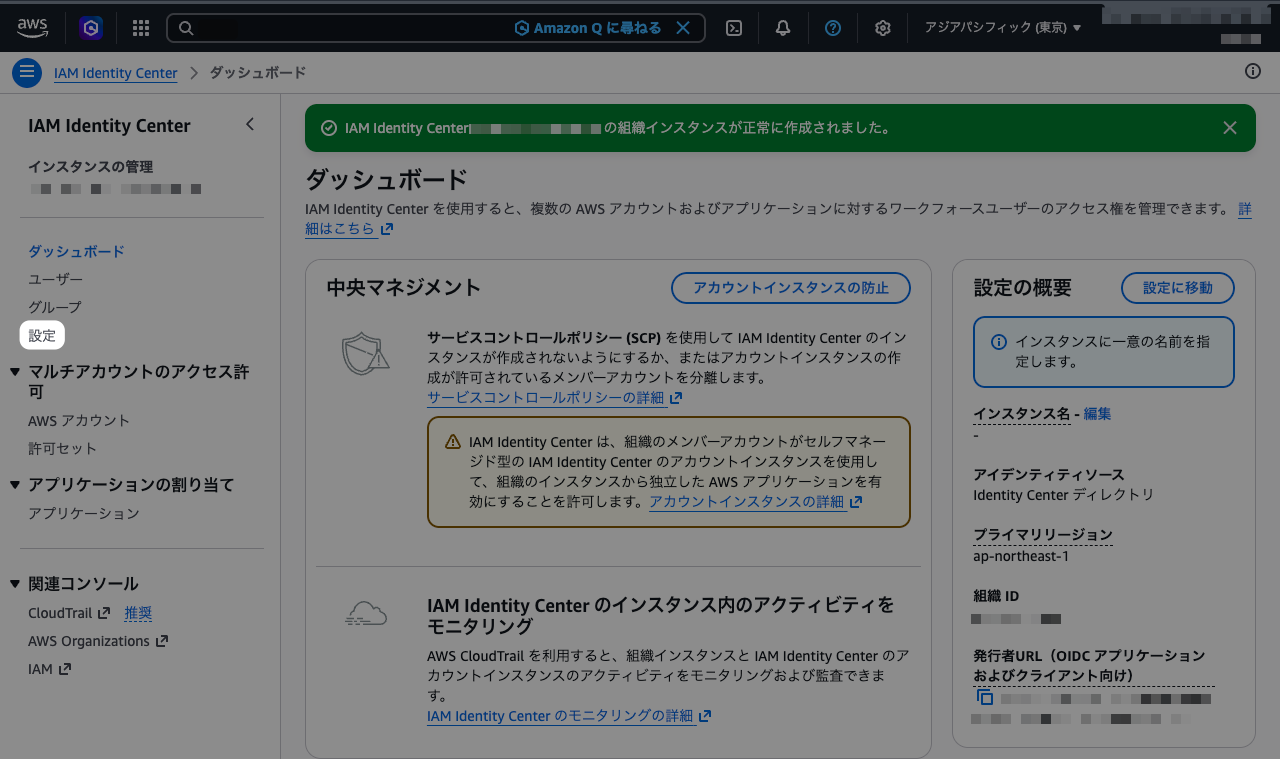Screen dimensions: 1280x759
Task: Click the 推奨 label next to CloudTrail
Action: (x=138, y=613)
